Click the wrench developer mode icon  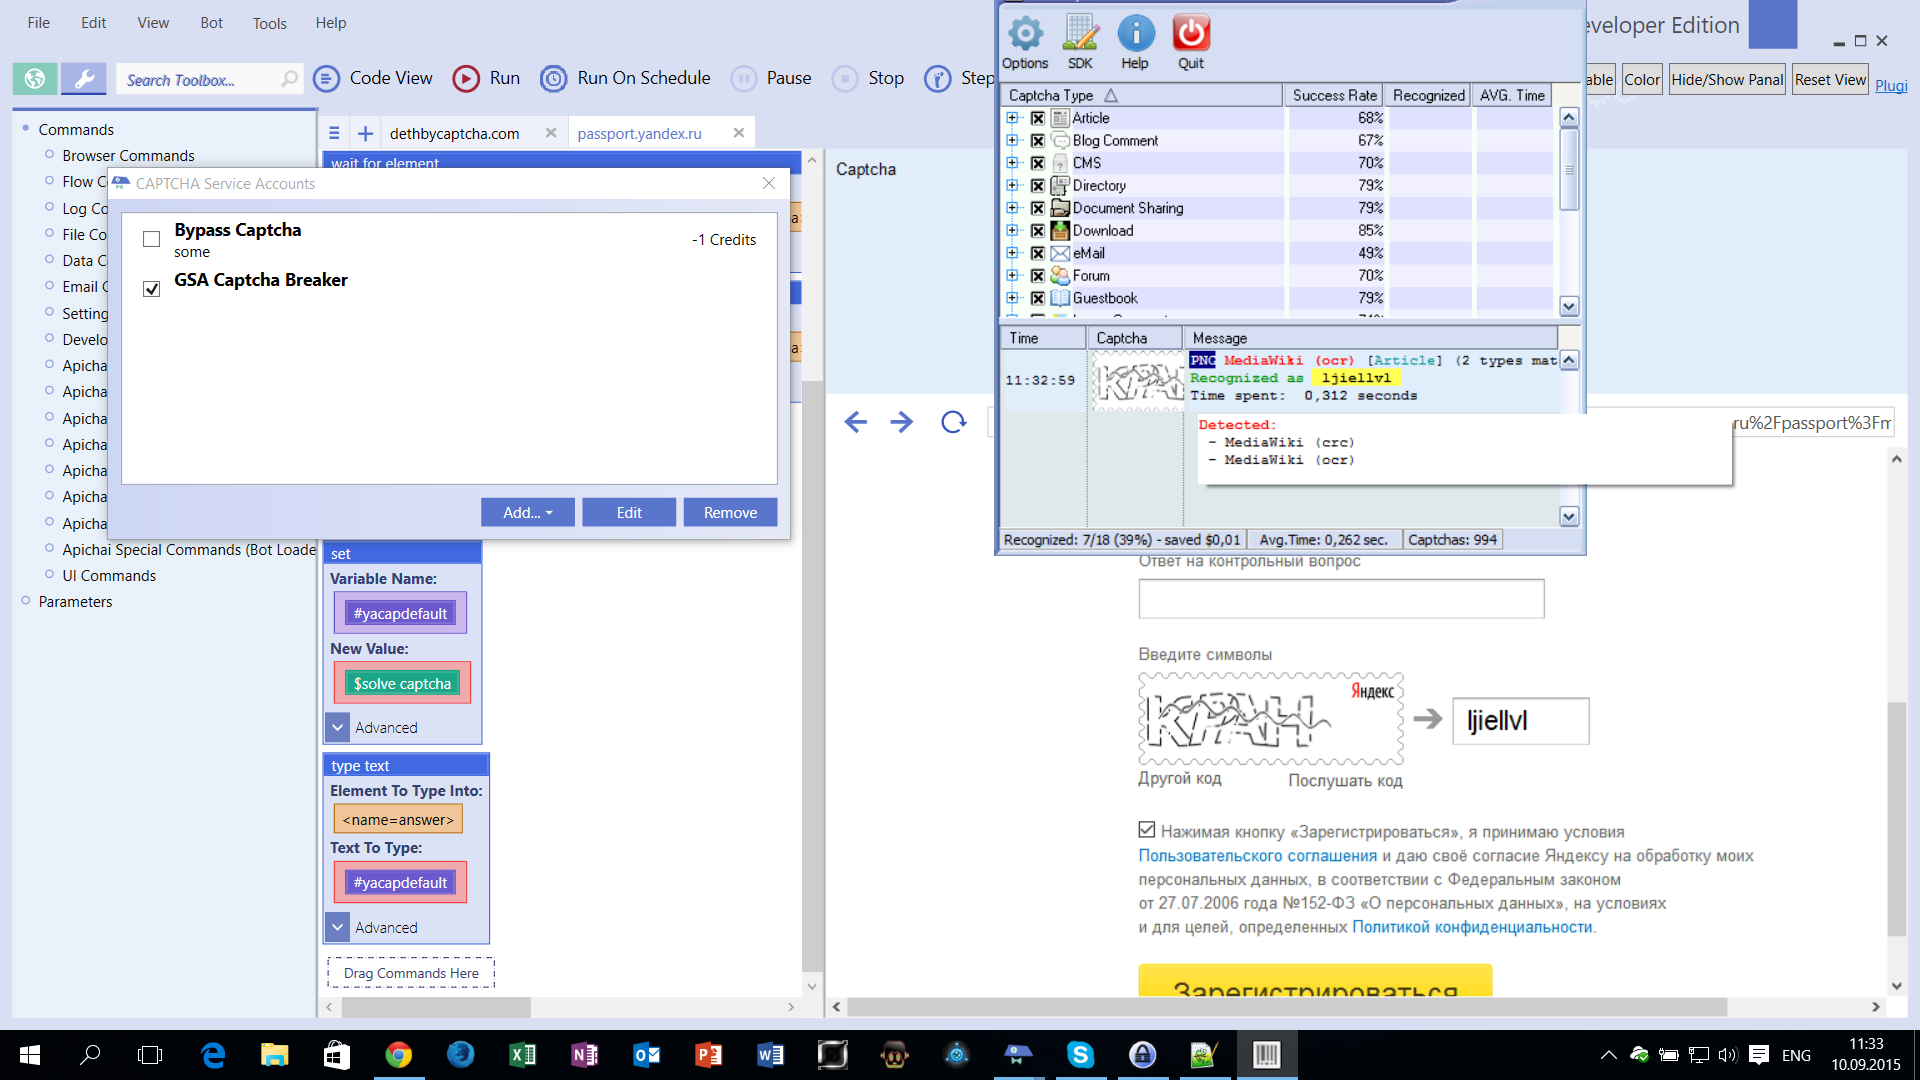tap(84, 78)
